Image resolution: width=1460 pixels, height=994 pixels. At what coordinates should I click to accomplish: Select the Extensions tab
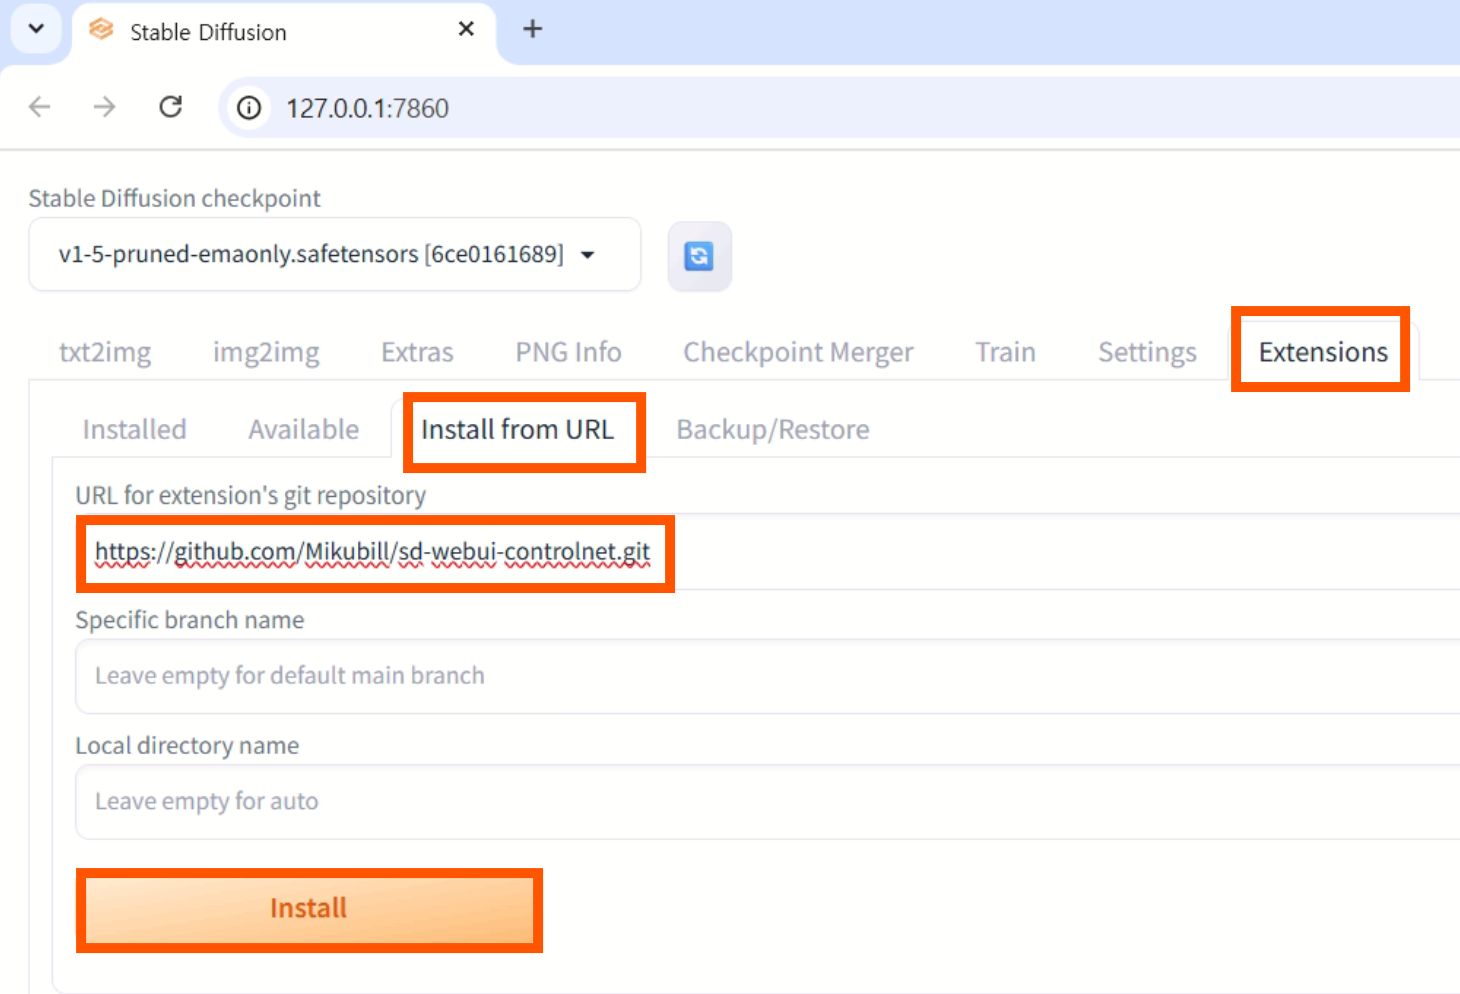1323,352
